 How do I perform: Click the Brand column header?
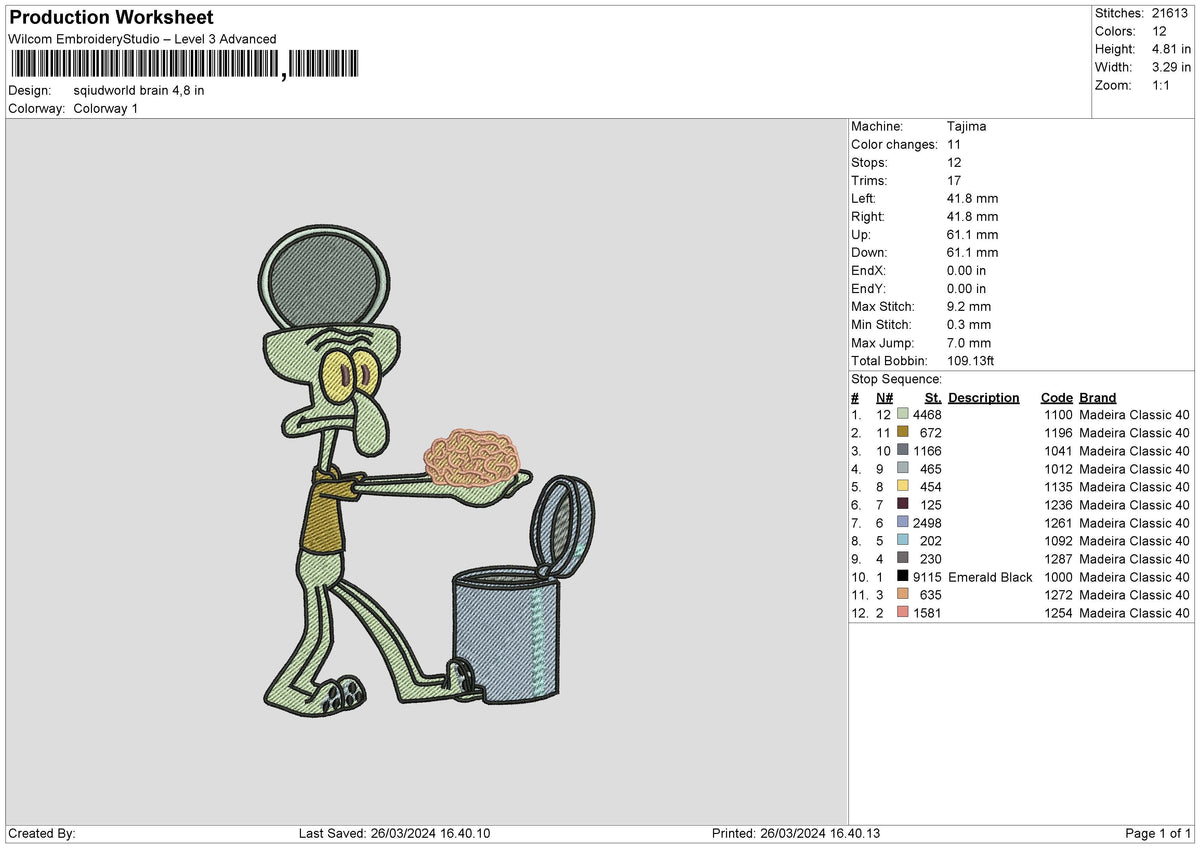pyautogui.click(x=1097, y=397)
